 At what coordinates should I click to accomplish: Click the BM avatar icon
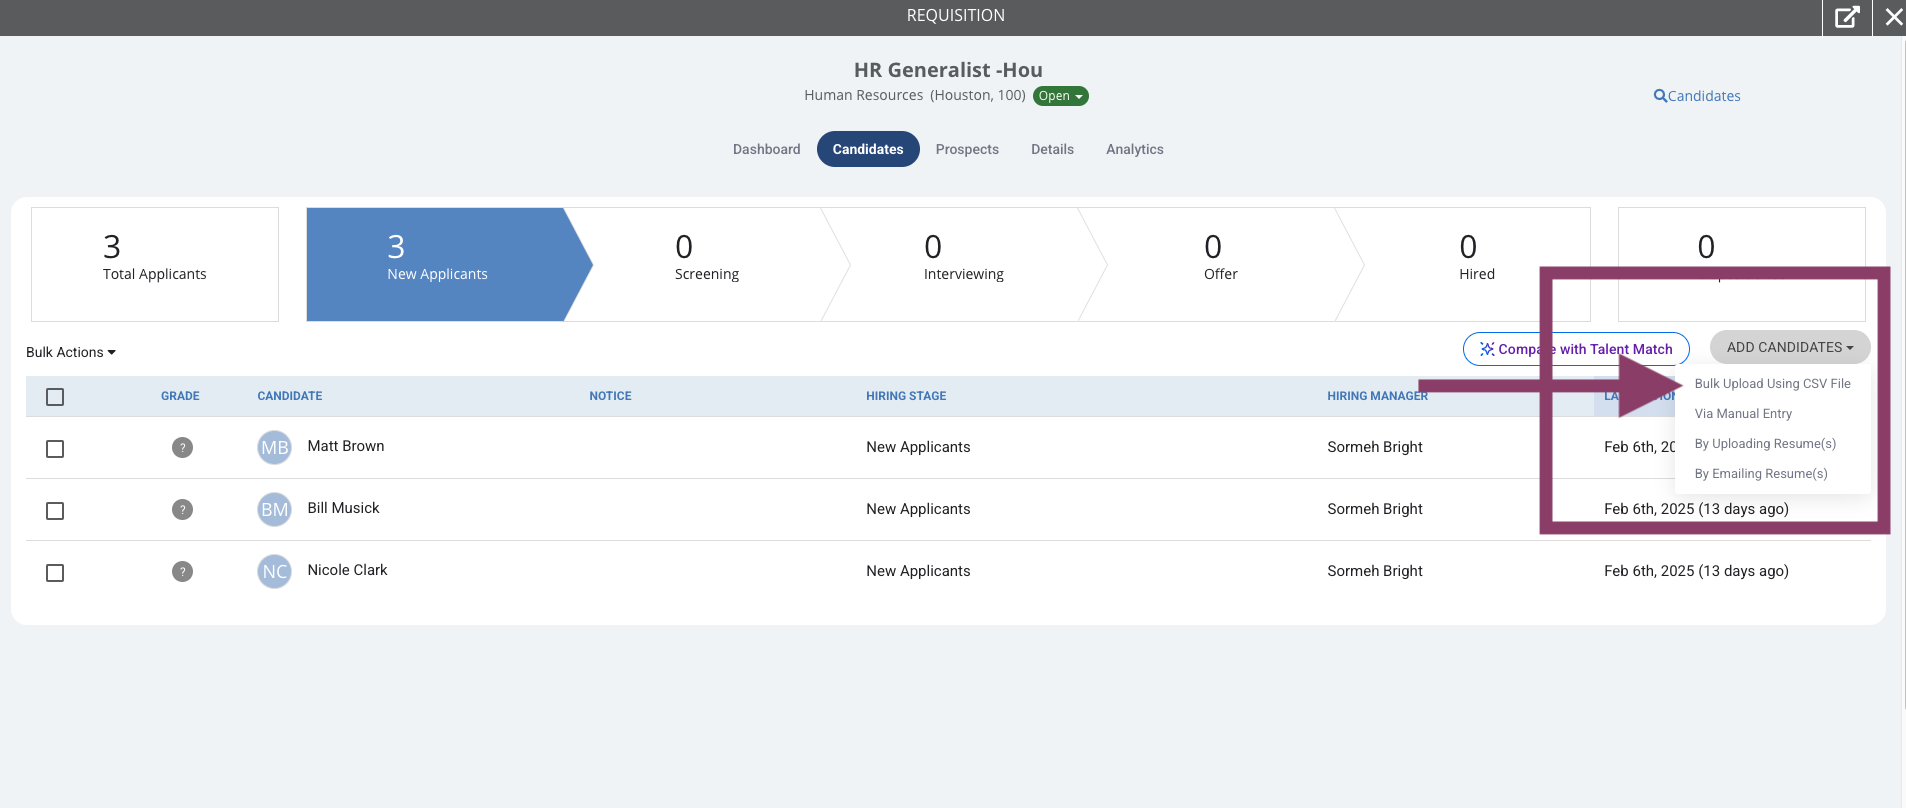274,509
